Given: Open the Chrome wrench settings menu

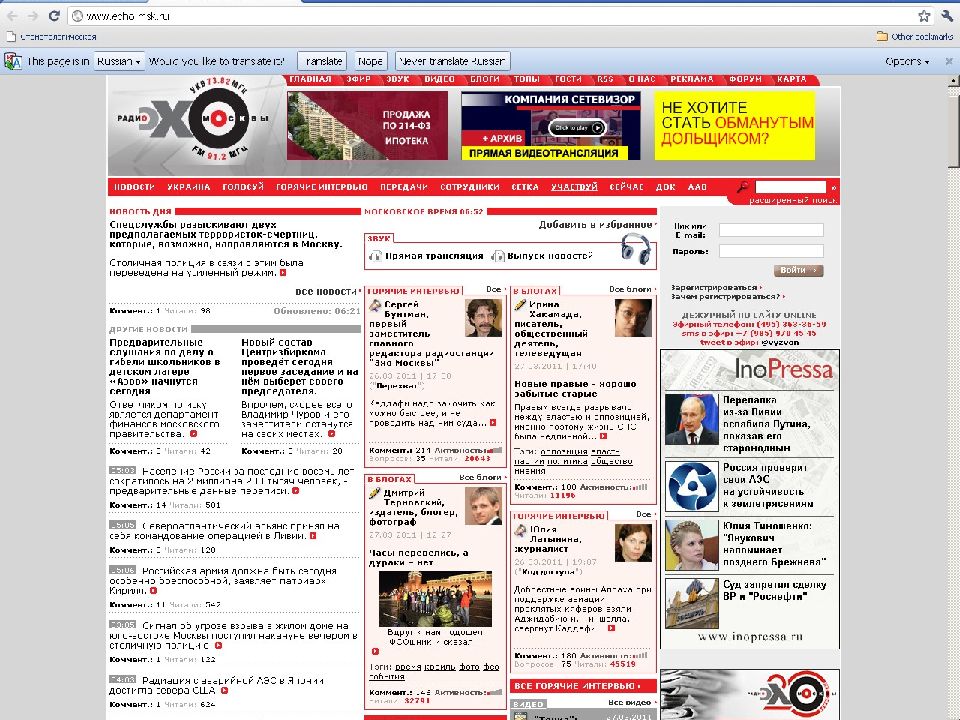Looking at the screenshot, I should [x=946, y=16].
